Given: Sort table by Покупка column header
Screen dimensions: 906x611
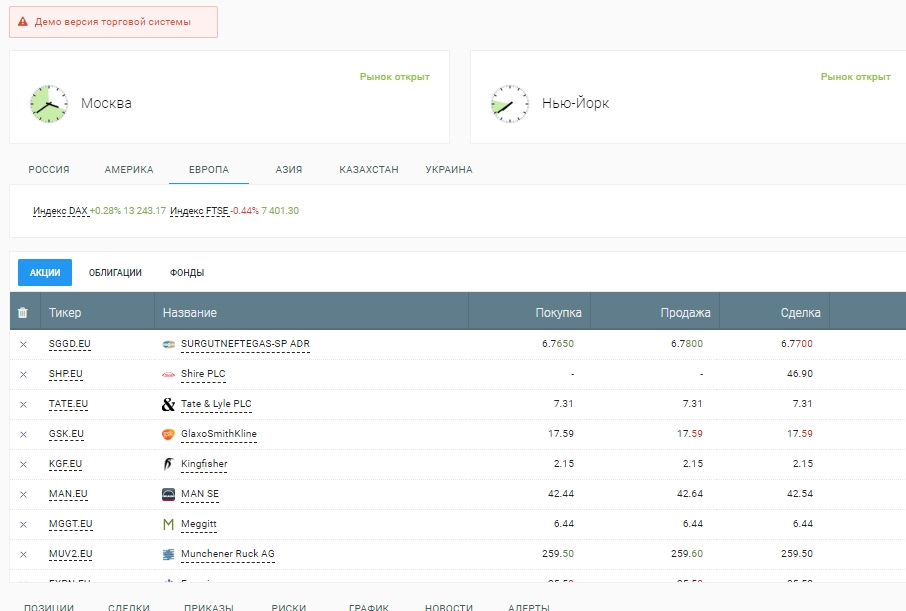Looking at the screenshot, I should tap(558, 313).
